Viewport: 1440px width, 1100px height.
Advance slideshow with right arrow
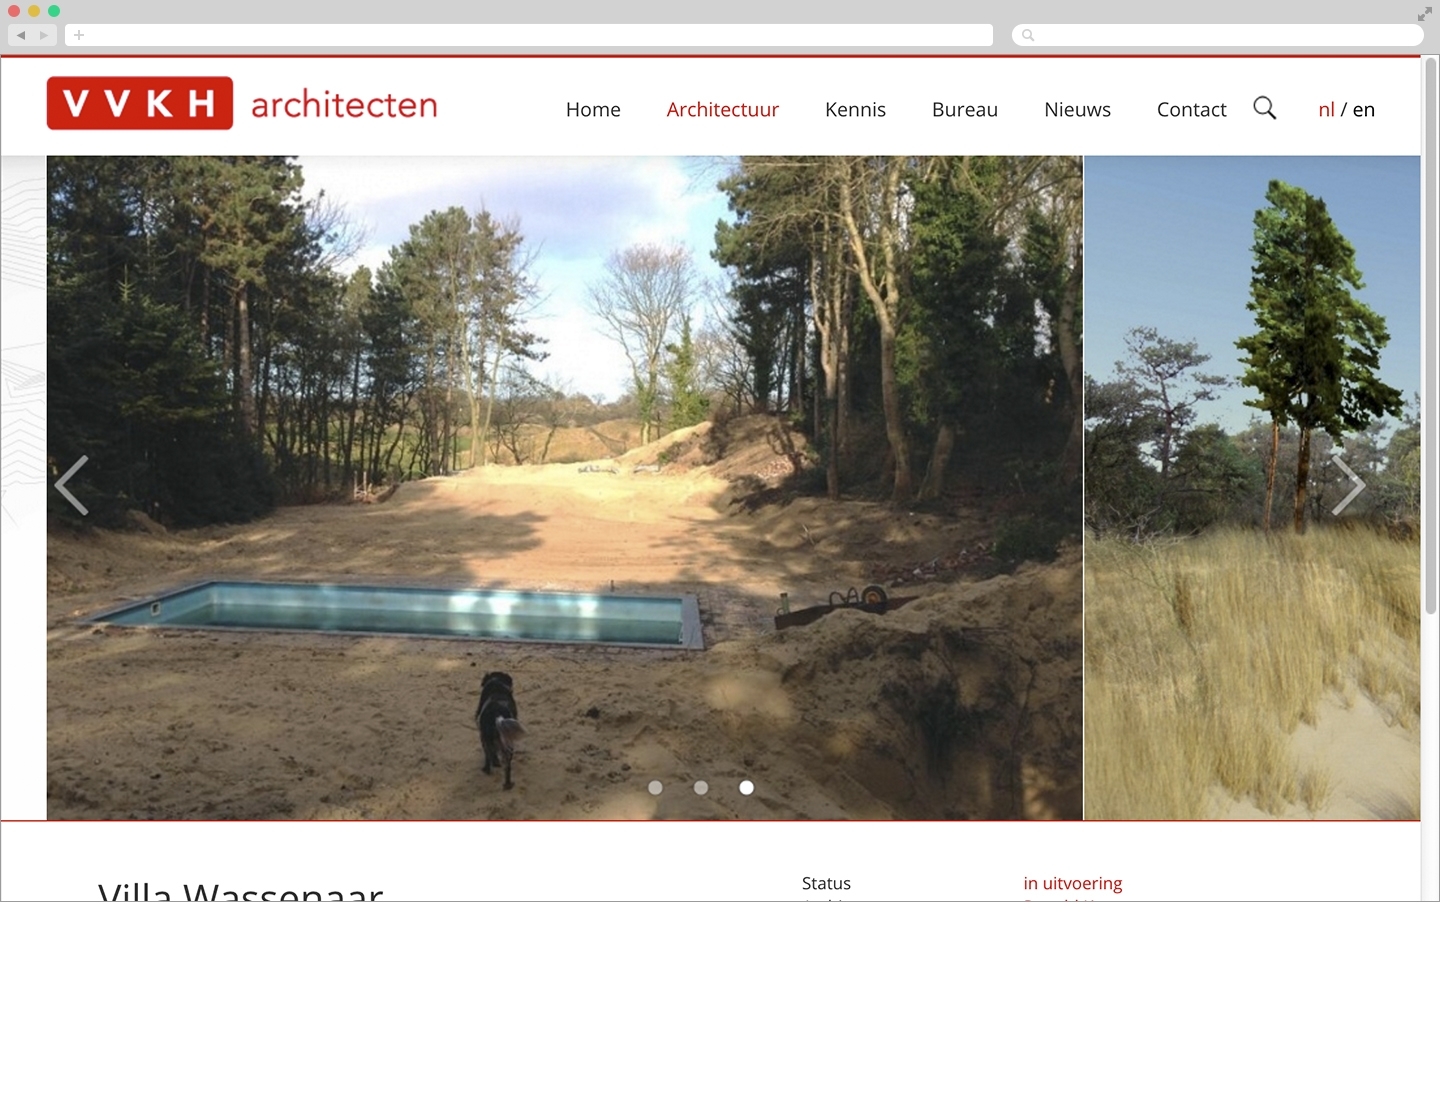point(1348,486)
